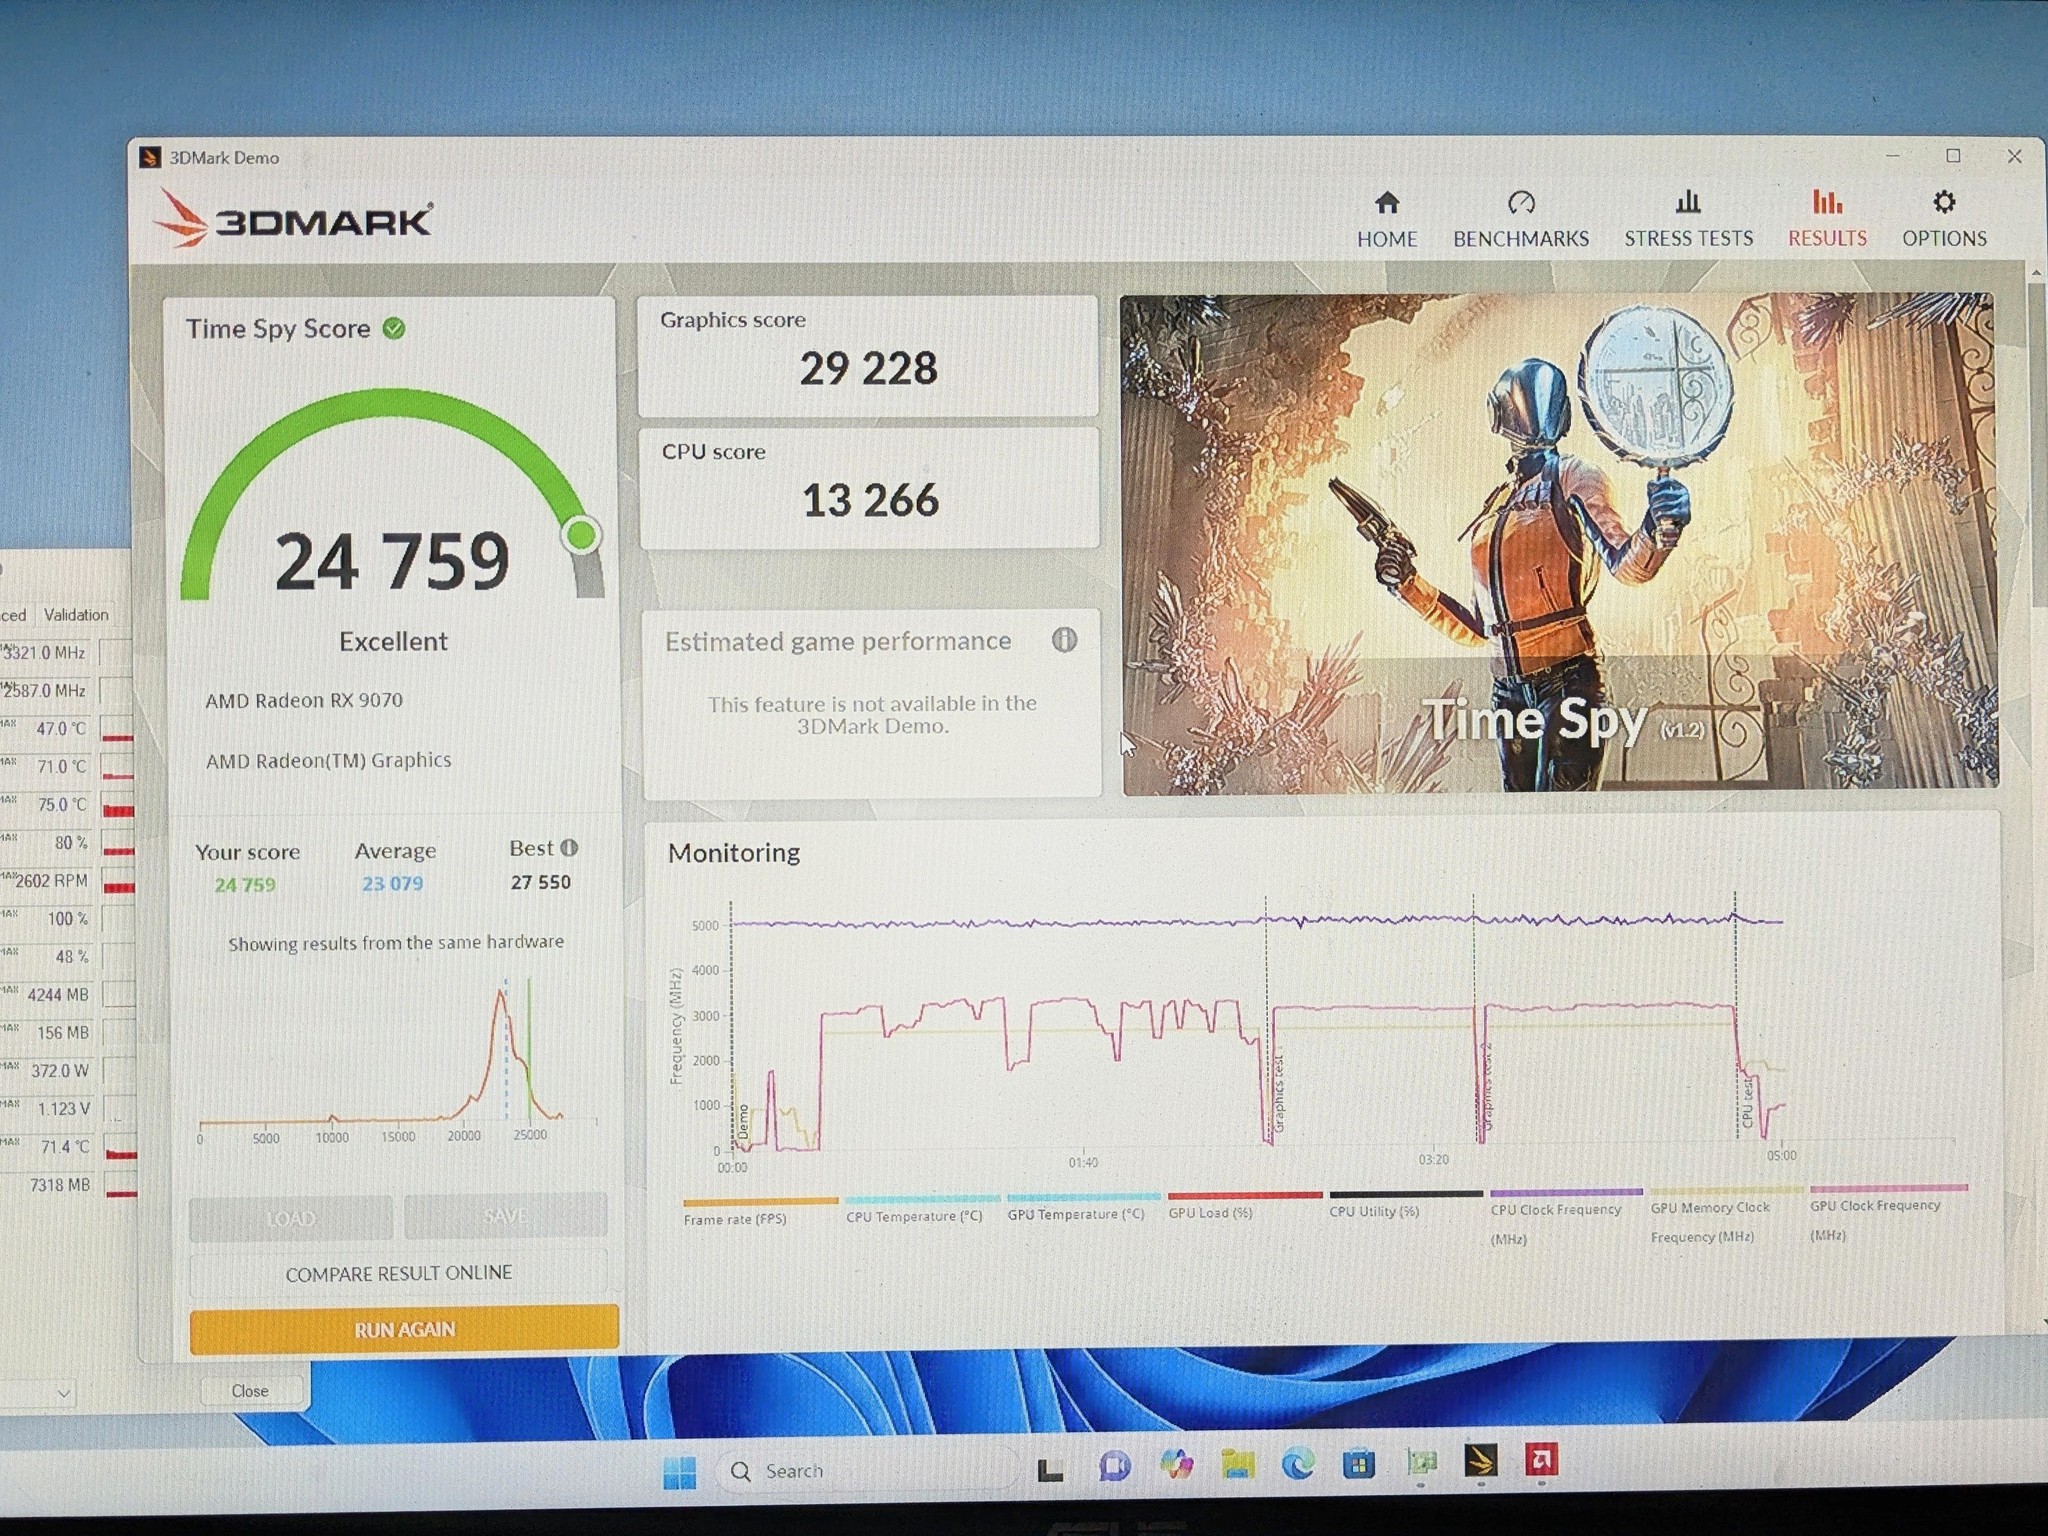Click the AMD Radeon(TM) Graphics label
The height and width of the screenshot is (1536, 2048).
click(x=328, y=760)
